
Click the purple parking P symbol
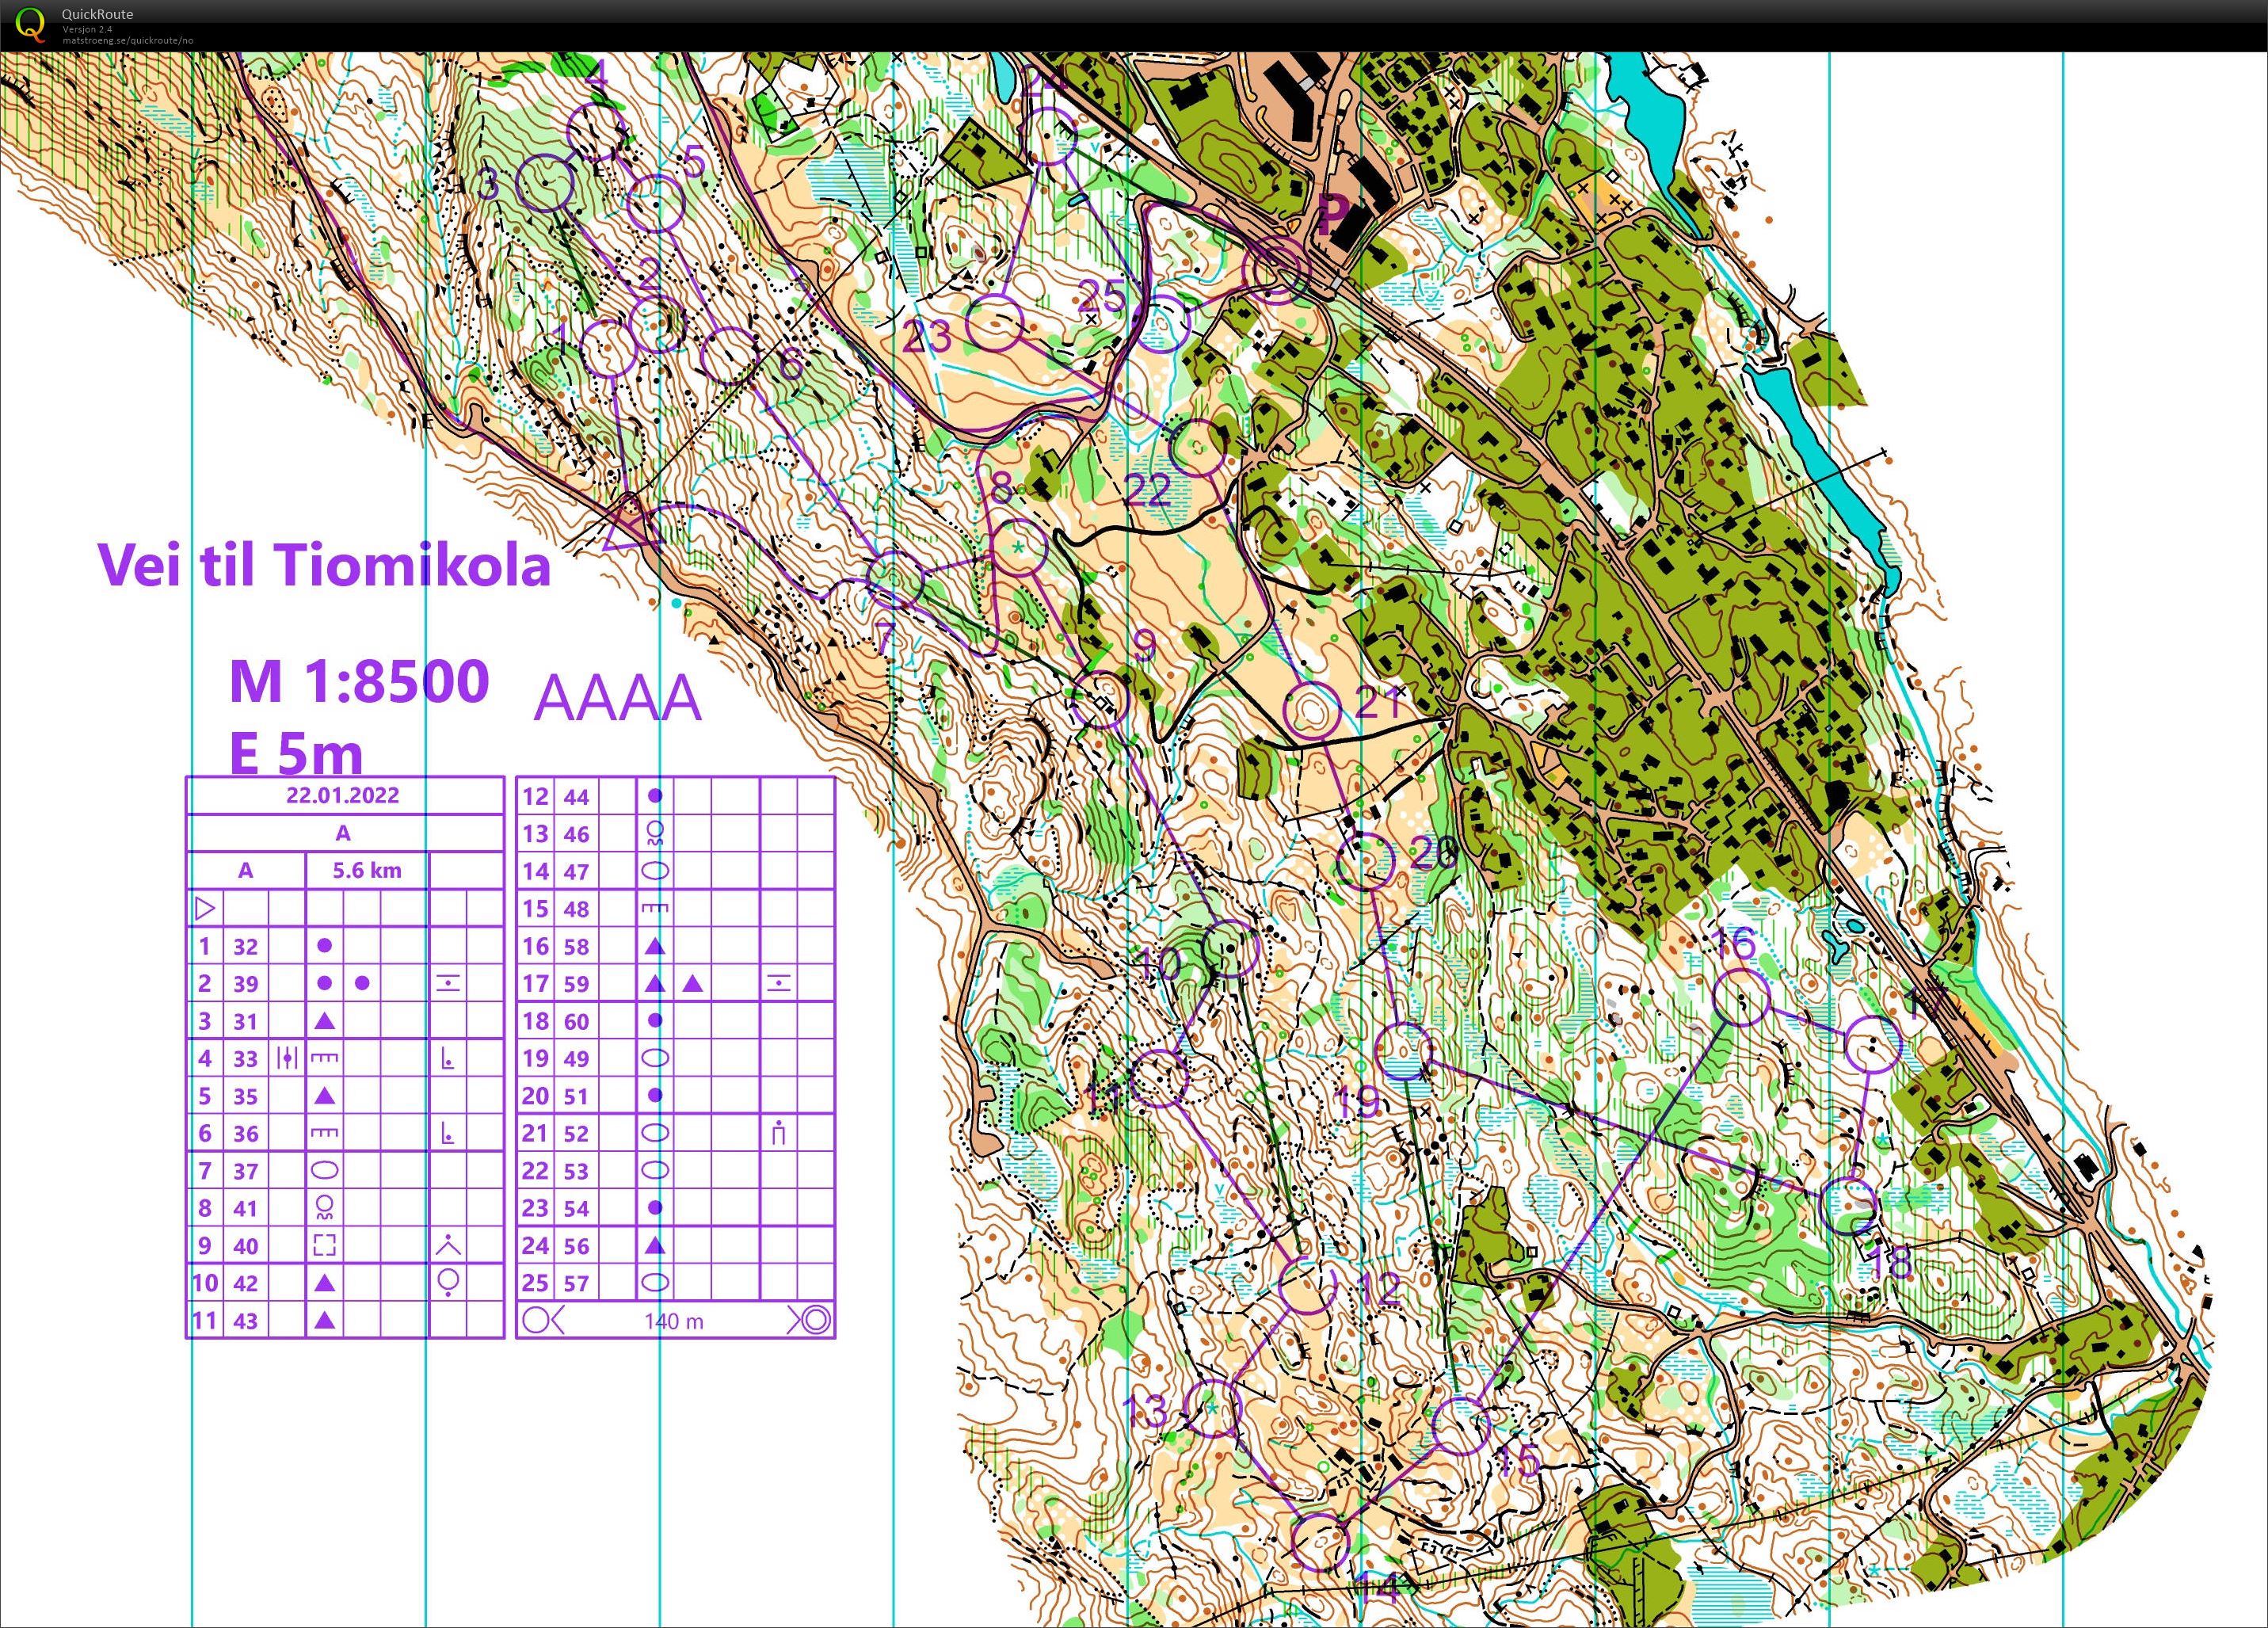tap(1331, 213)
